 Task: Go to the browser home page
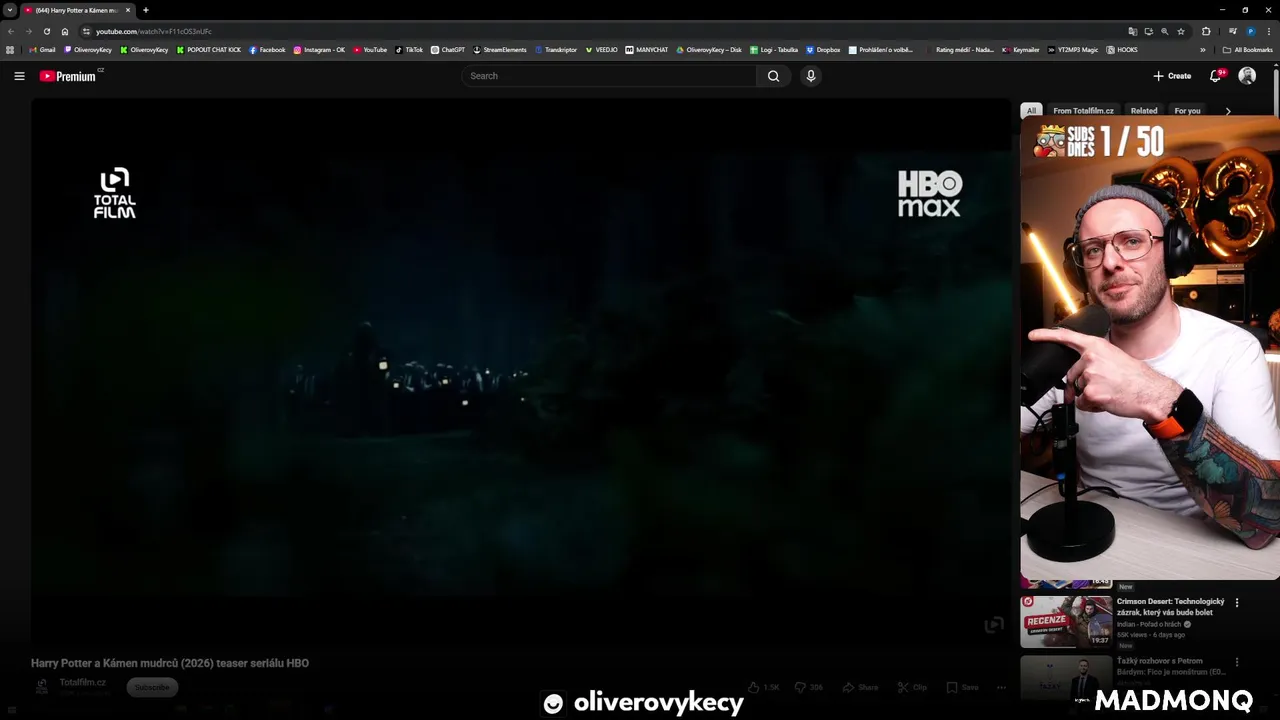coord(65,31)
